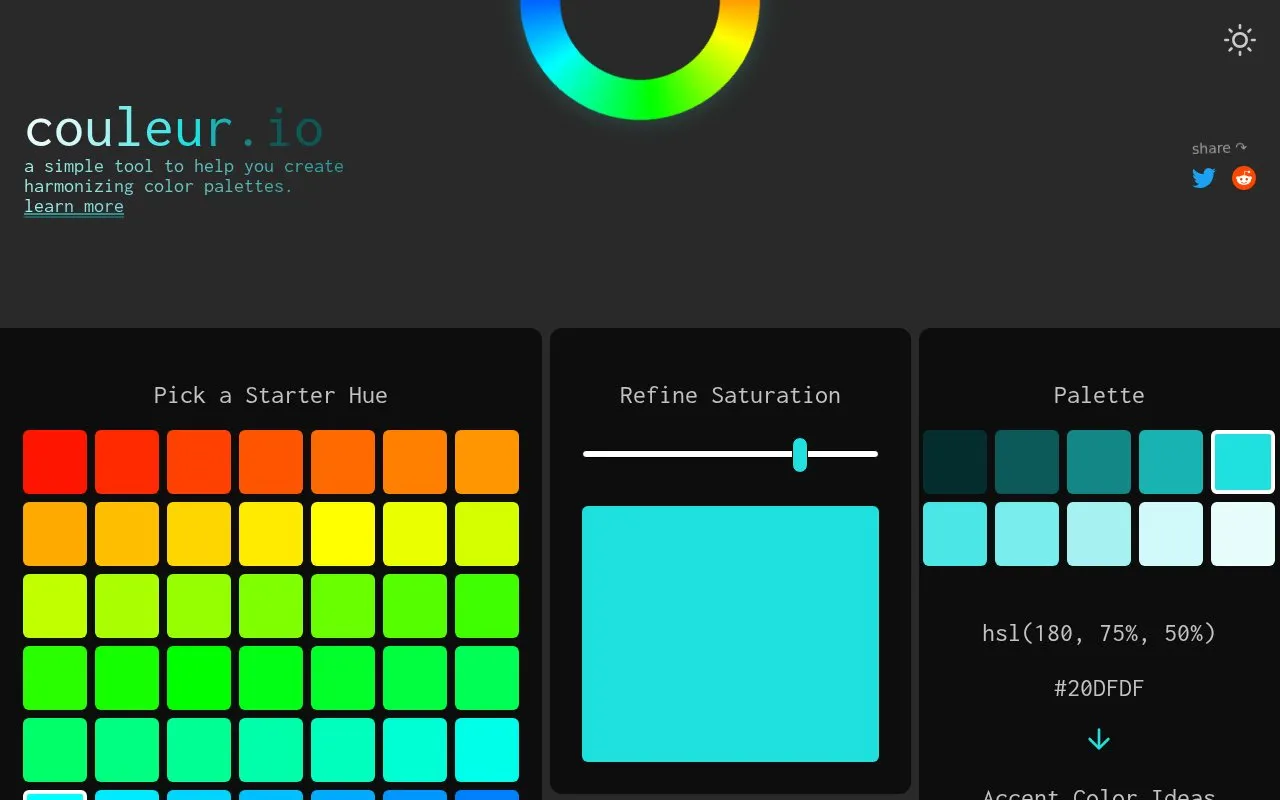1280x800 pixels.
Task: Select the darkest teal swatch in the Palette
Action: (x=955, y=462)
